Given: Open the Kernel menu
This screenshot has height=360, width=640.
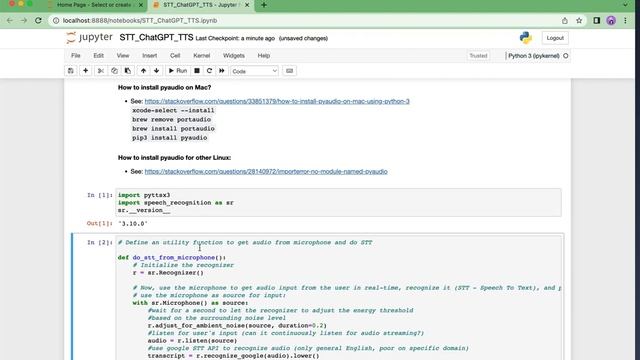Looking at the screenshot, I should click(x=202, y=56).
